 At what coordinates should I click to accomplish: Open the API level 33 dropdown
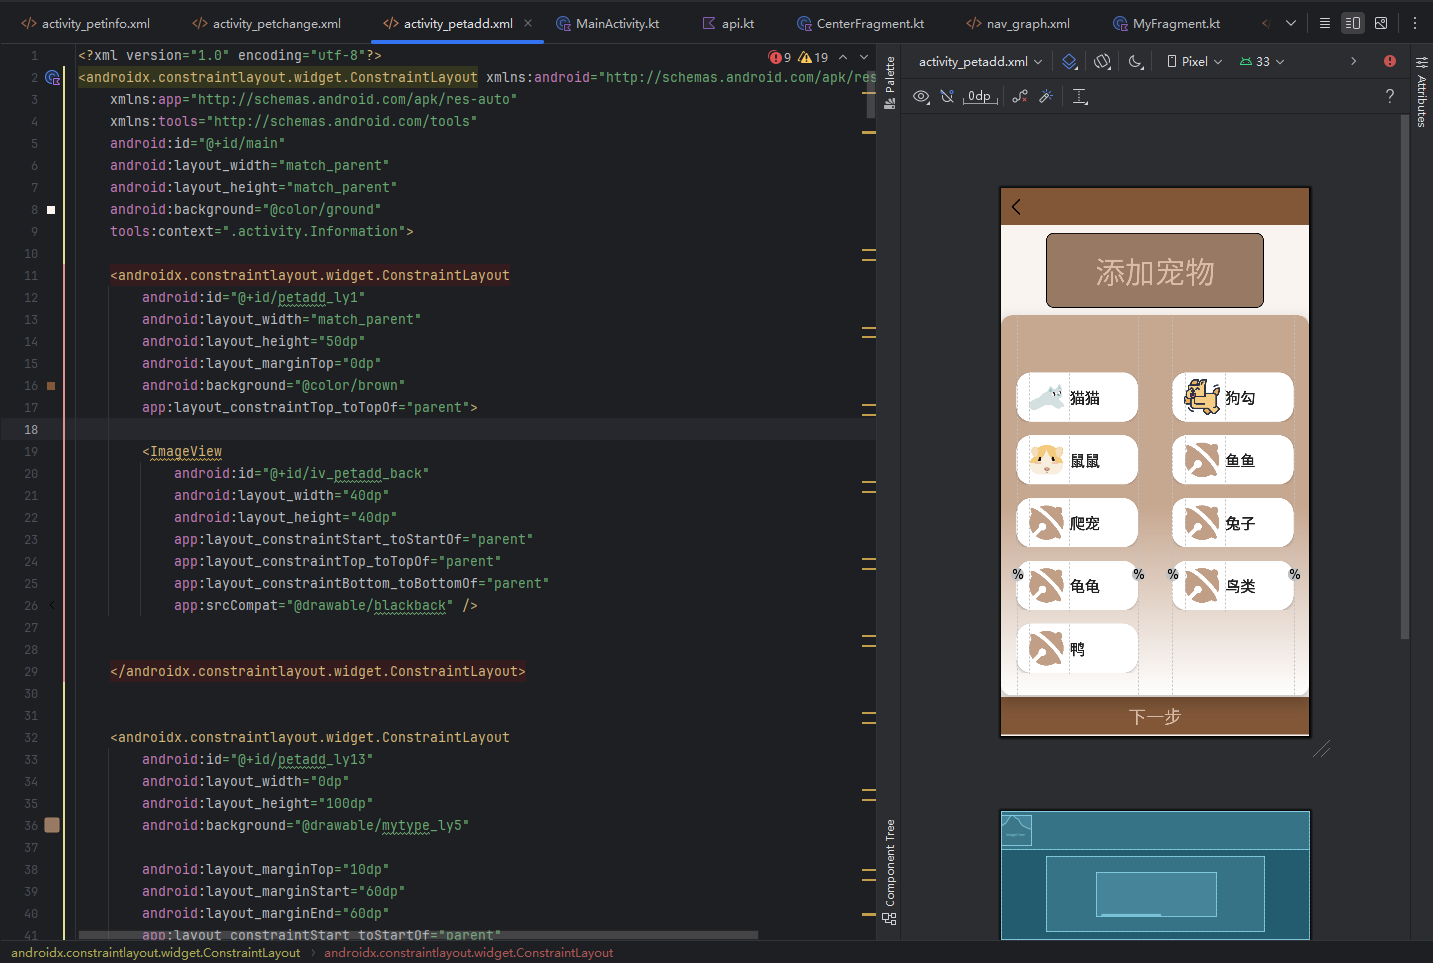click(1262, 62)
